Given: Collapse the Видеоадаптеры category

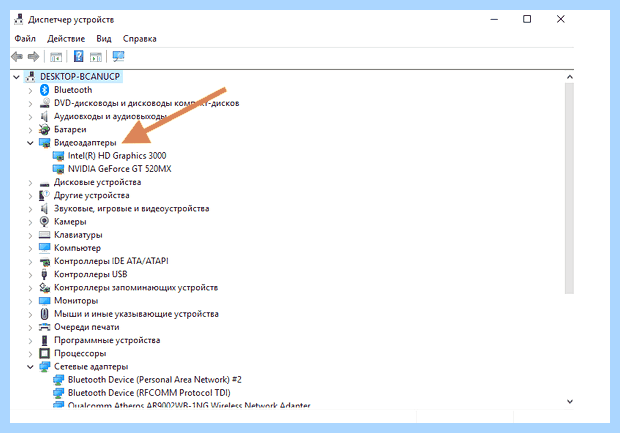Looking at the screenshot, I should click(x=30, y=143).
